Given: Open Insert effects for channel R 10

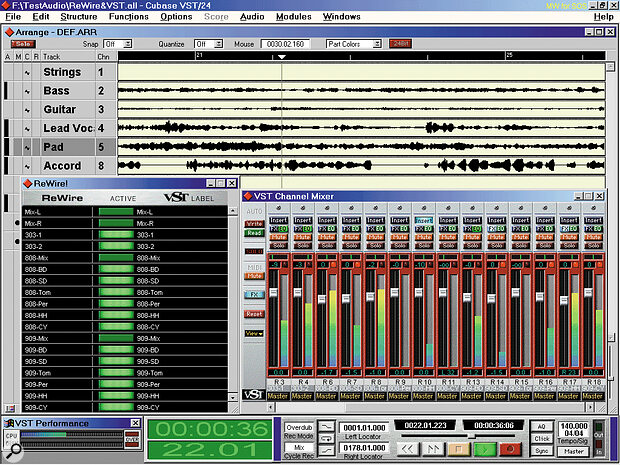Looking at the screenshot, I should tap(423, 220).
